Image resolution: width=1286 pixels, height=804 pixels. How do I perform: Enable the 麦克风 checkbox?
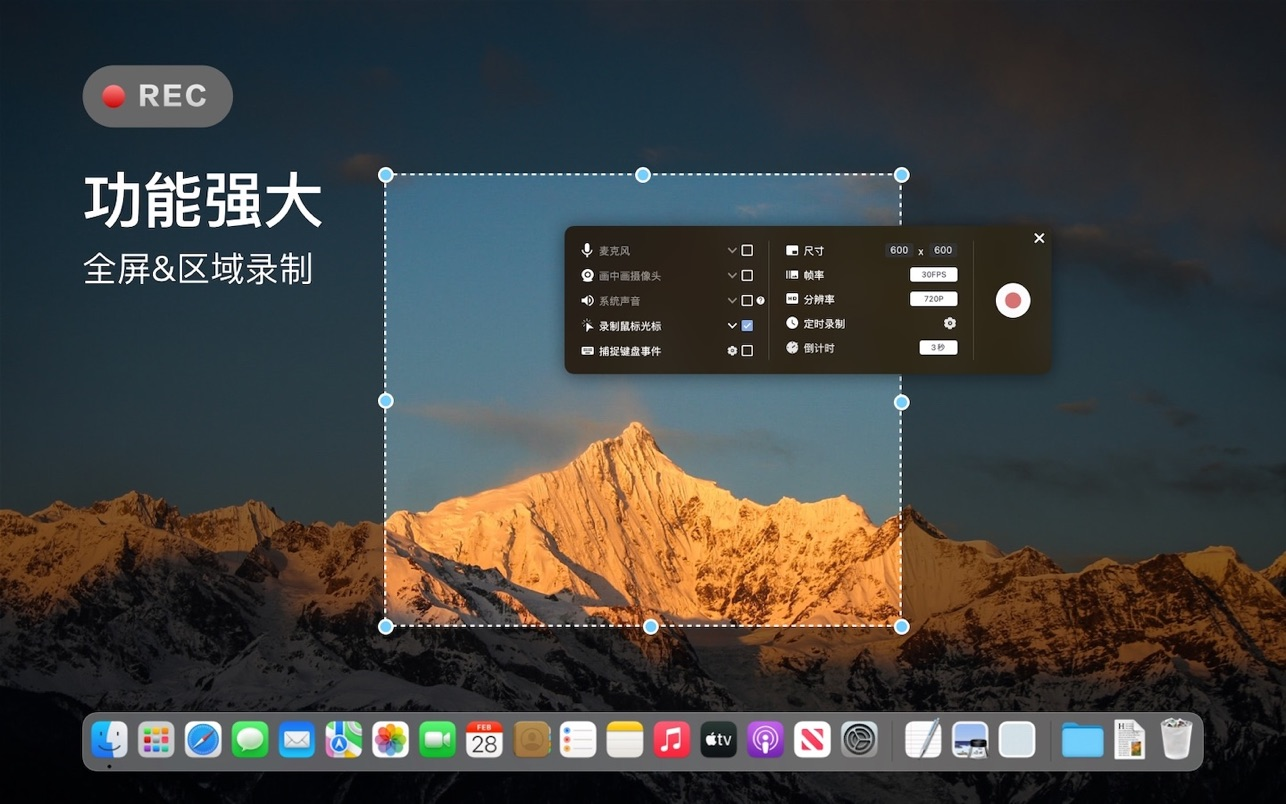click(745, 249)
